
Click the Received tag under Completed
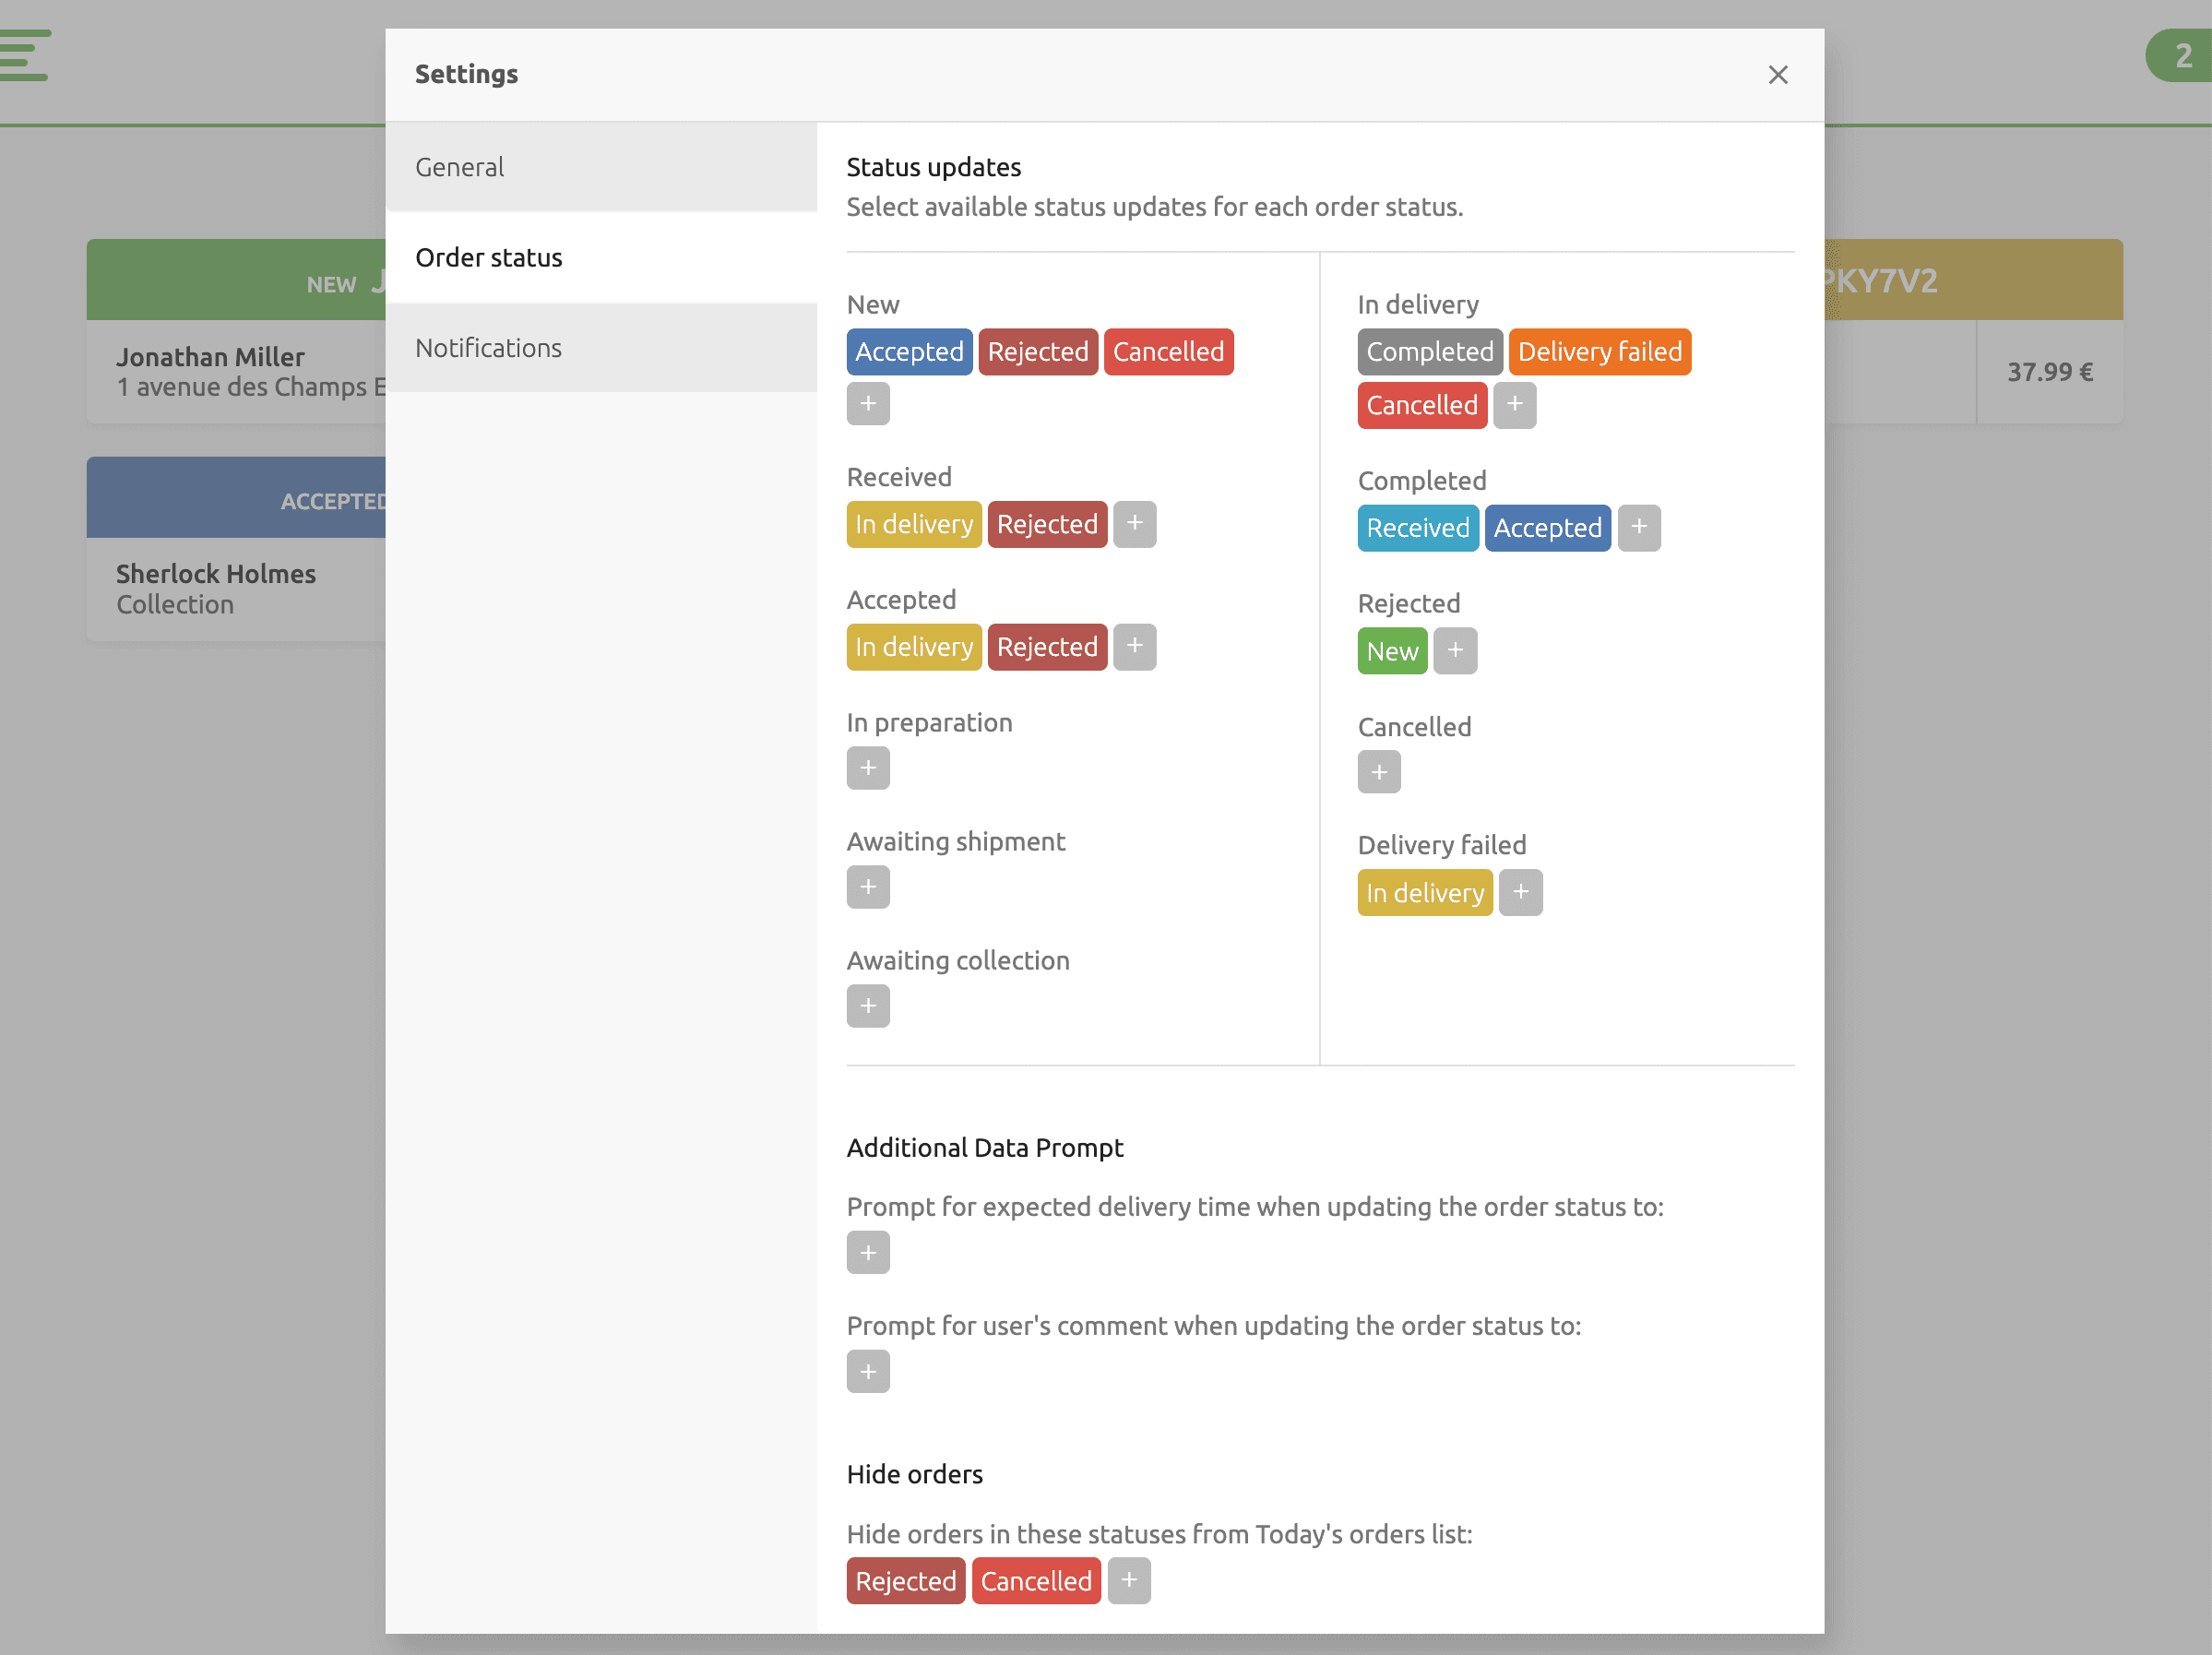[1417, 528]
